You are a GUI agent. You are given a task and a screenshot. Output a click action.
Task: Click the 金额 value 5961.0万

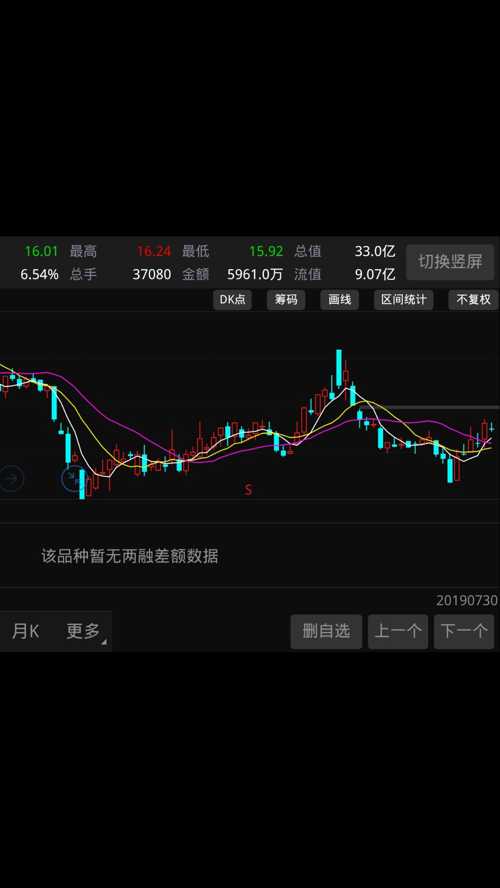click(x=255, y=275)
